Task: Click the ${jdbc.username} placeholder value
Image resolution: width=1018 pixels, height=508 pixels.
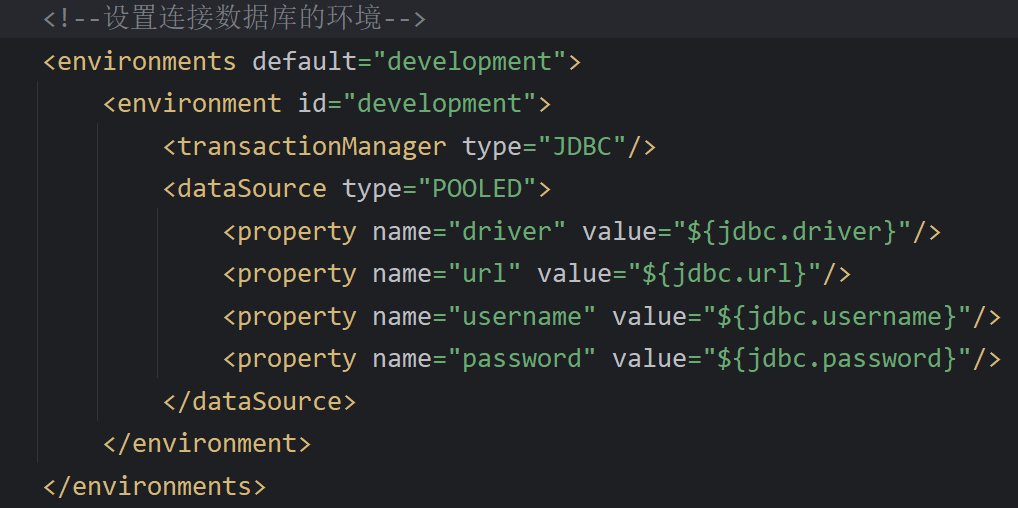Action: [836, 317]
